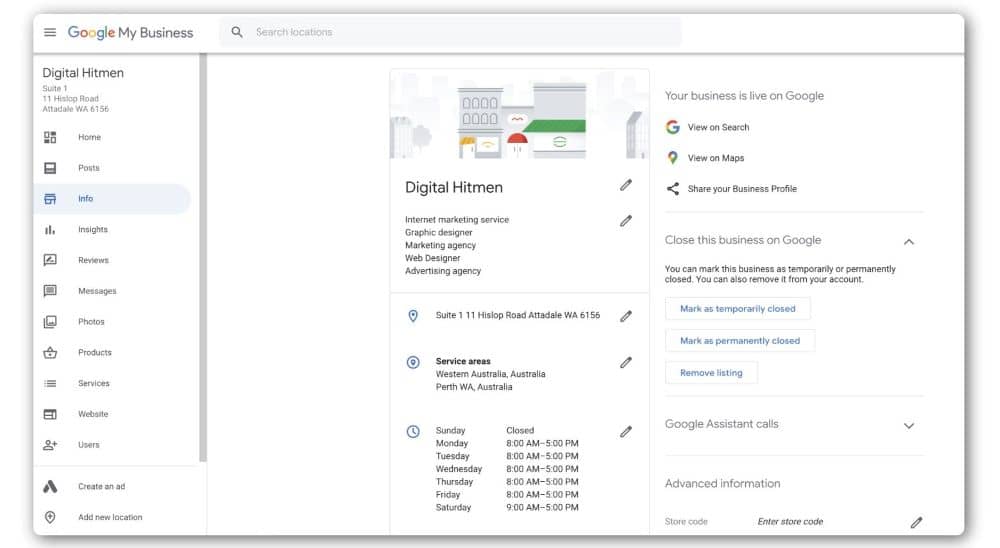This screenshot has width=1000, height=548.
Task: Click the Enter store code field
Action: tap(790, 521)
